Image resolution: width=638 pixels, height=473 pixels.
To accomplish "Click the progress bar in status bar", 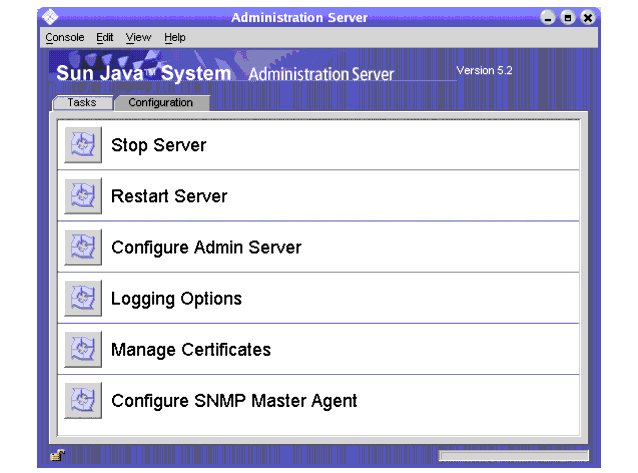I will pos(513,456).
